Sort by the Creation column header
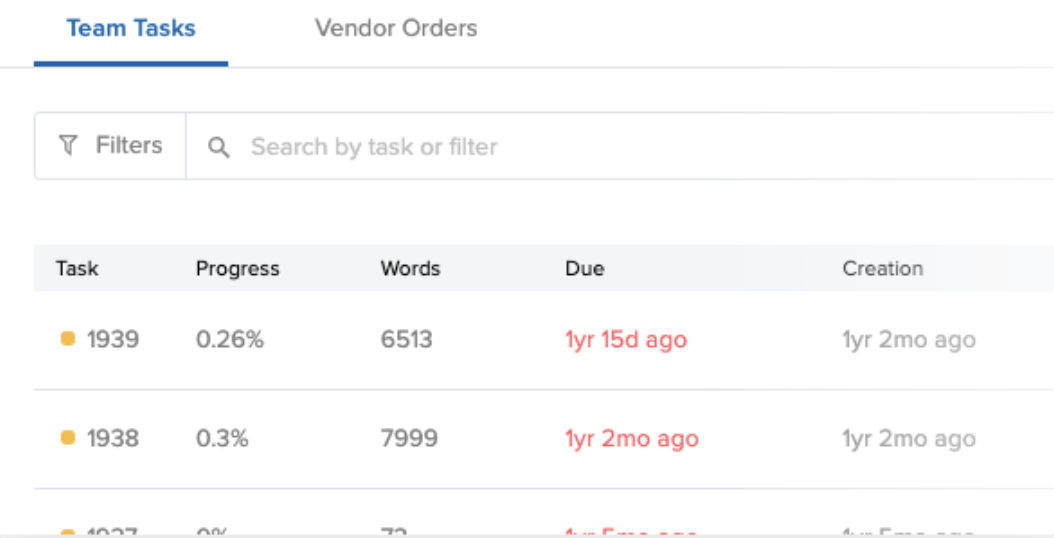Screen dimensions: 1054x538 point(882,269)
